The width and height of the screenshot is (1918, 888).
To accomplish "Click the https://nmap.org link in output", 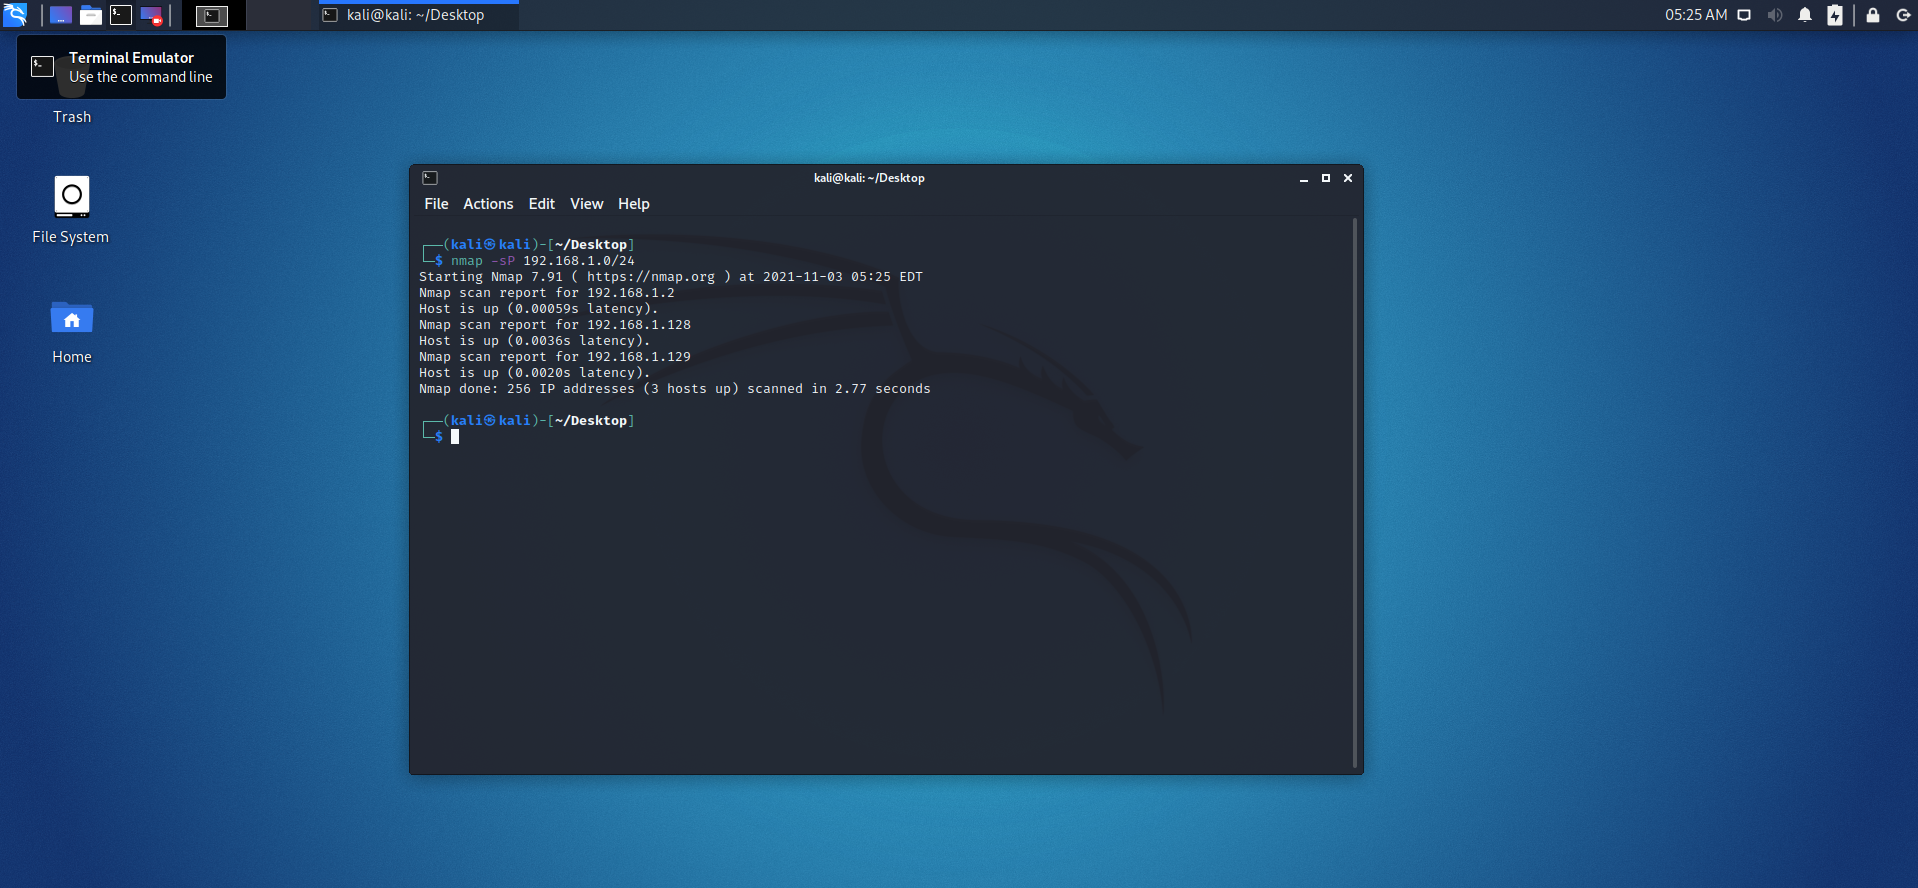I will pyautogui.click(x=651, y=277).
